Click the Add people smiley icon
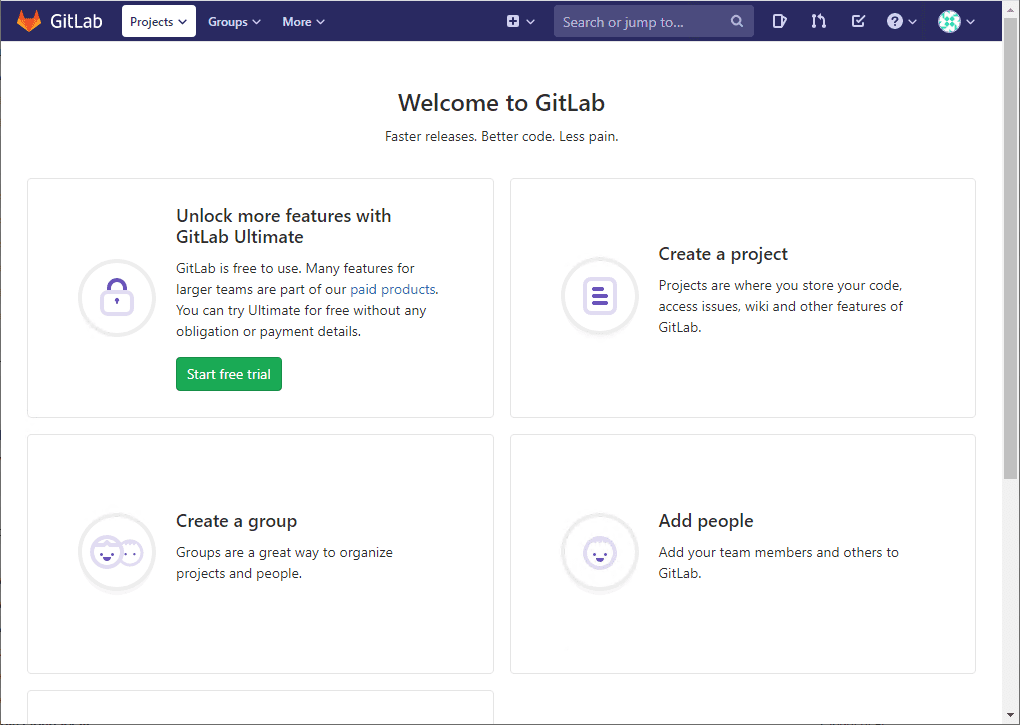Viewport: 1020px width, 725px height. (599, 552)
